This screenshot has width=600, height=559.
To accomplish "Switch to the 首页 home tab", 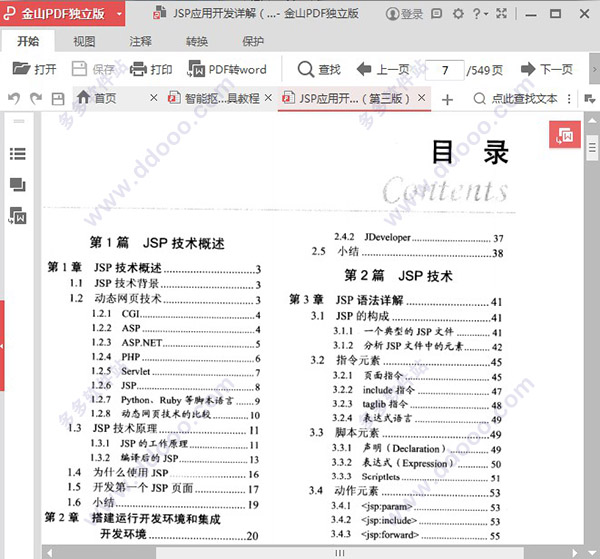I will point(97,98).
